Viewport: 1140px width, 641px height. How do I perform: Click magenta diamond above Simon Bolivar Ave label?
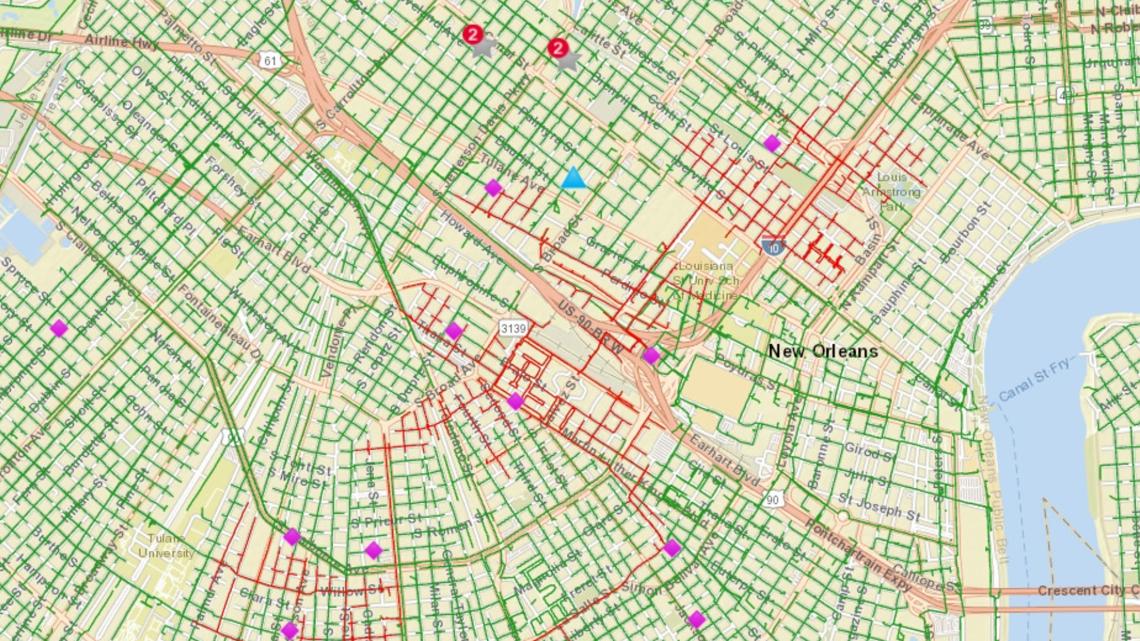[672, 548]
